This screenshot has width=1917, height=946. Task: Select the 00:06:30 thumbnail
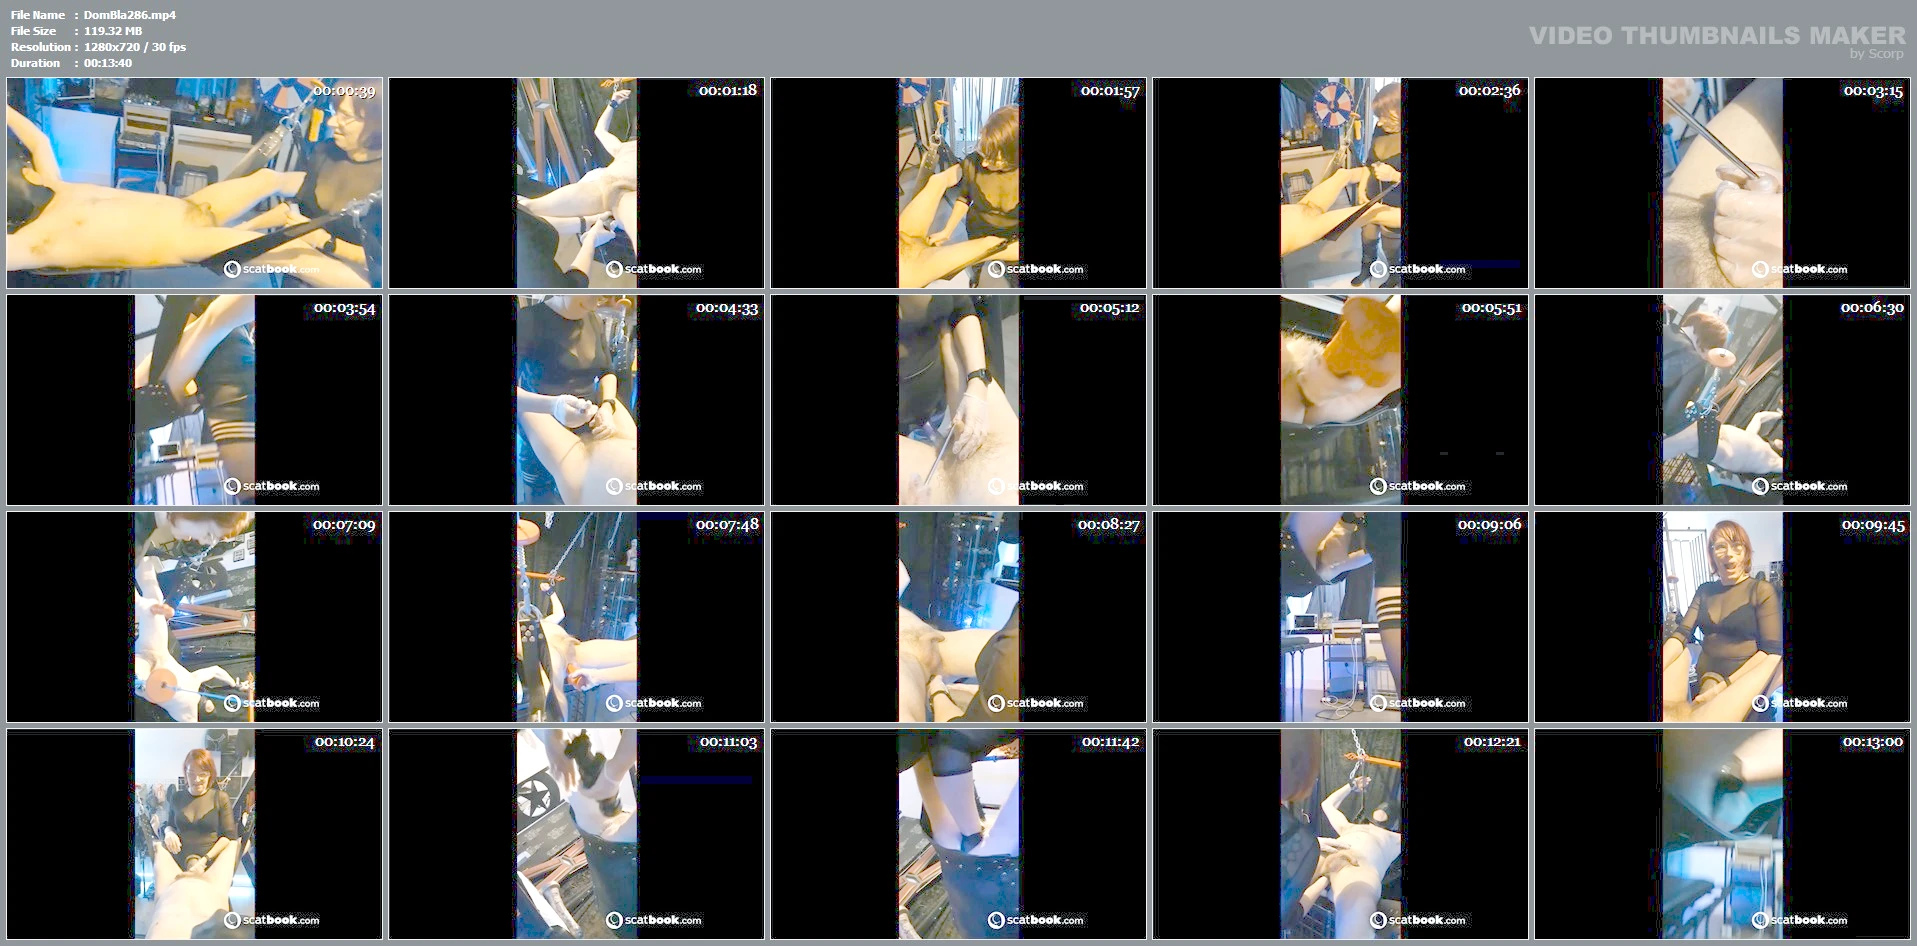pos(1722,400)
